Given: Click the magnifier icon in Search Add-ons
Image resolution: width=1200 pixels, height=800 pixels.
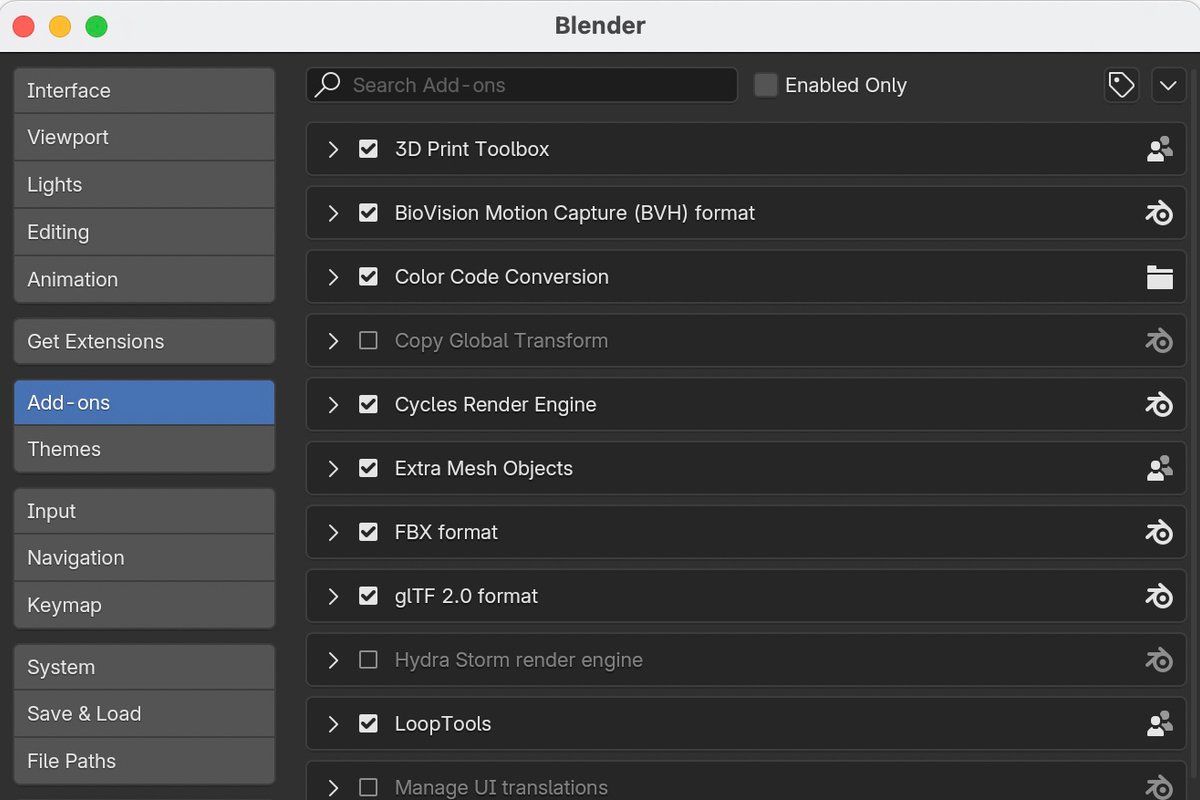Looking at the screenshot, I should coord(327,85).
